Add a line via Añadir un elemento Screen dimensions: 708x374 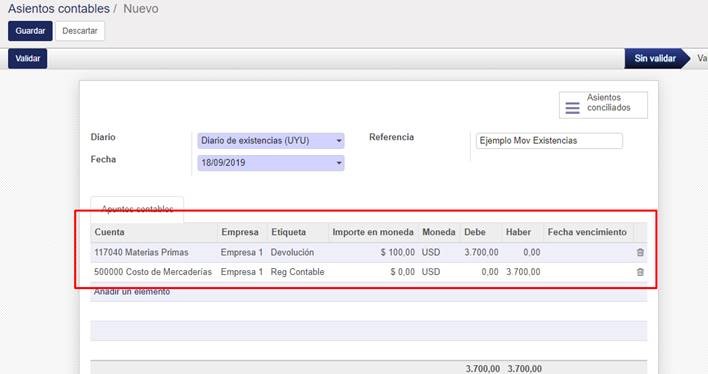click(132, 292)
